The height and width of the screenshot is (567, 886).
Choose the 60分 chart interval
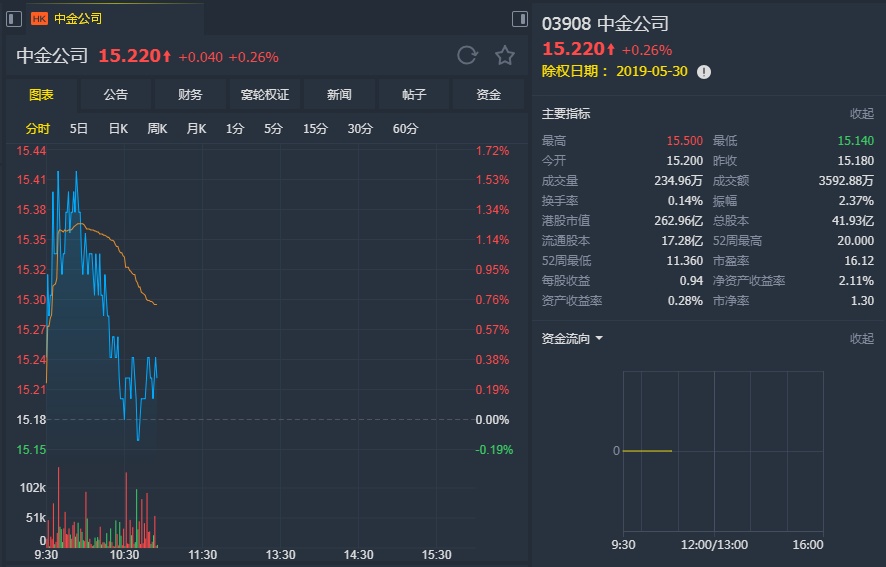pyautogui.click(x=405, y=129)
